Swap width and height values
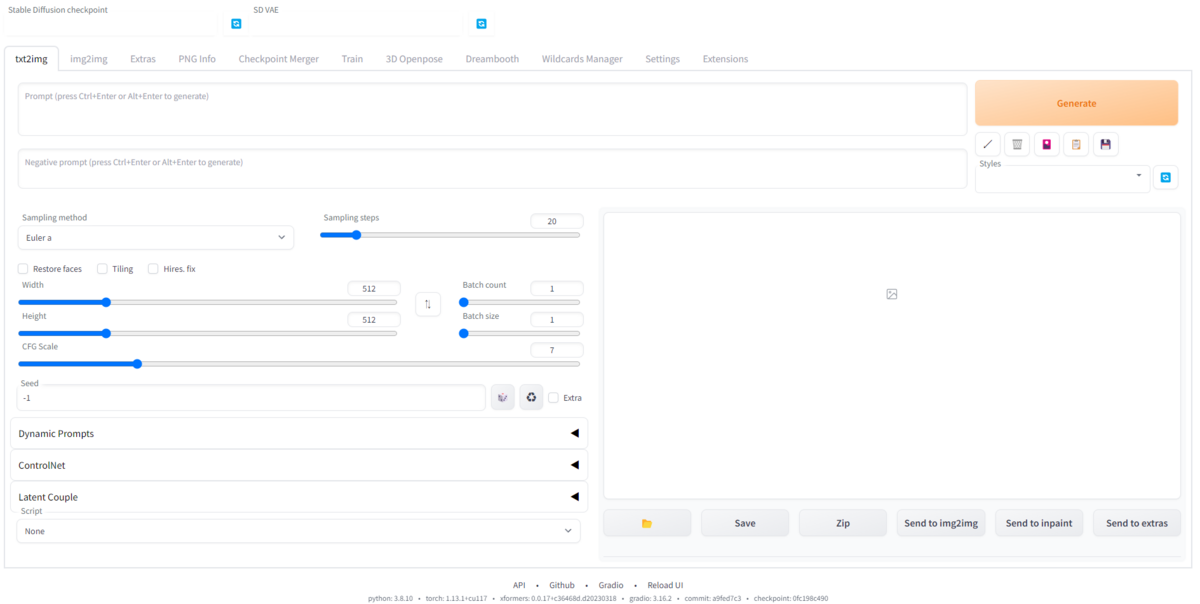The width and height of the screenshot is (1200, 604). 428,304
